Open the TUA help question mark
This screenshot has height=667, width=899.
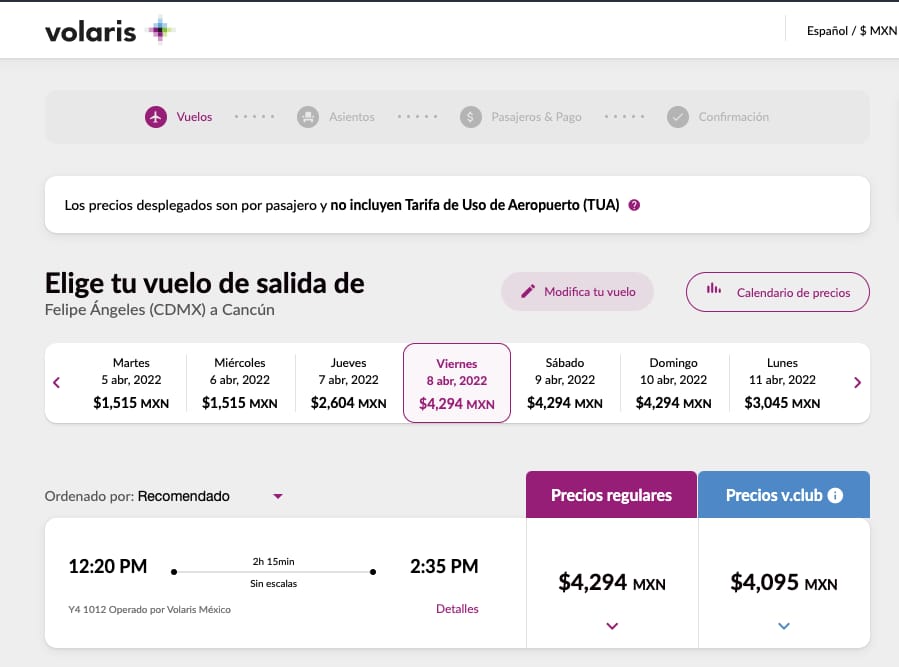634,205
